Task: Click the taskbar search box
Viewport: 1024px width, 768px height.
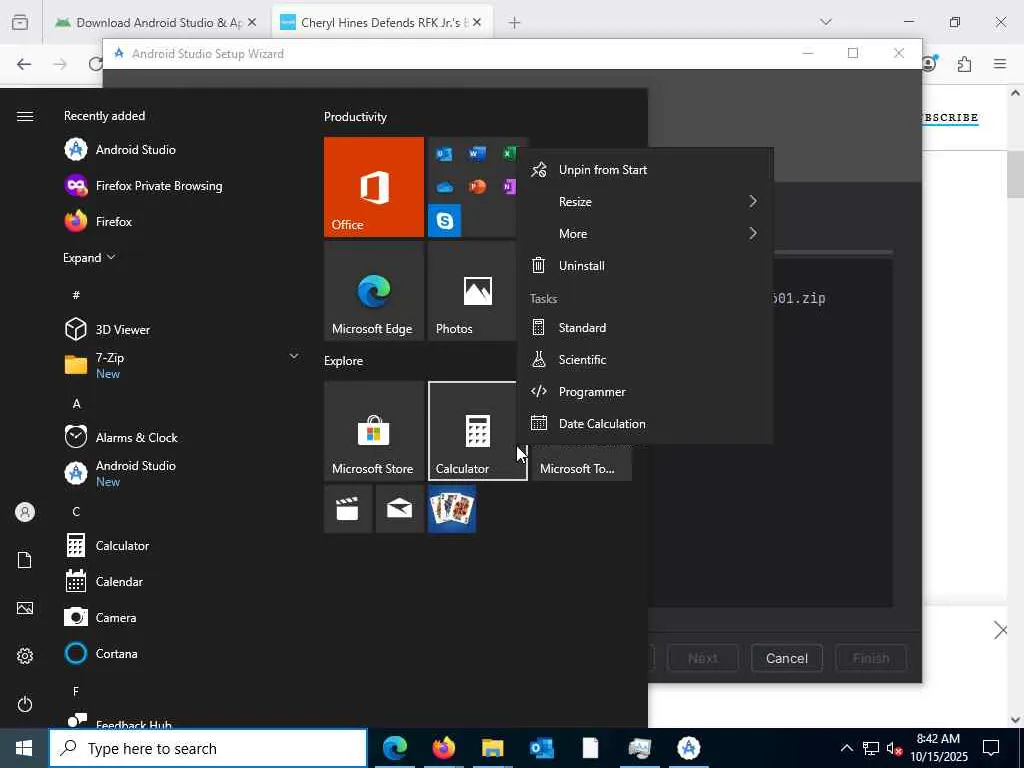Action: pyautogui.click(x=208, y=748)
